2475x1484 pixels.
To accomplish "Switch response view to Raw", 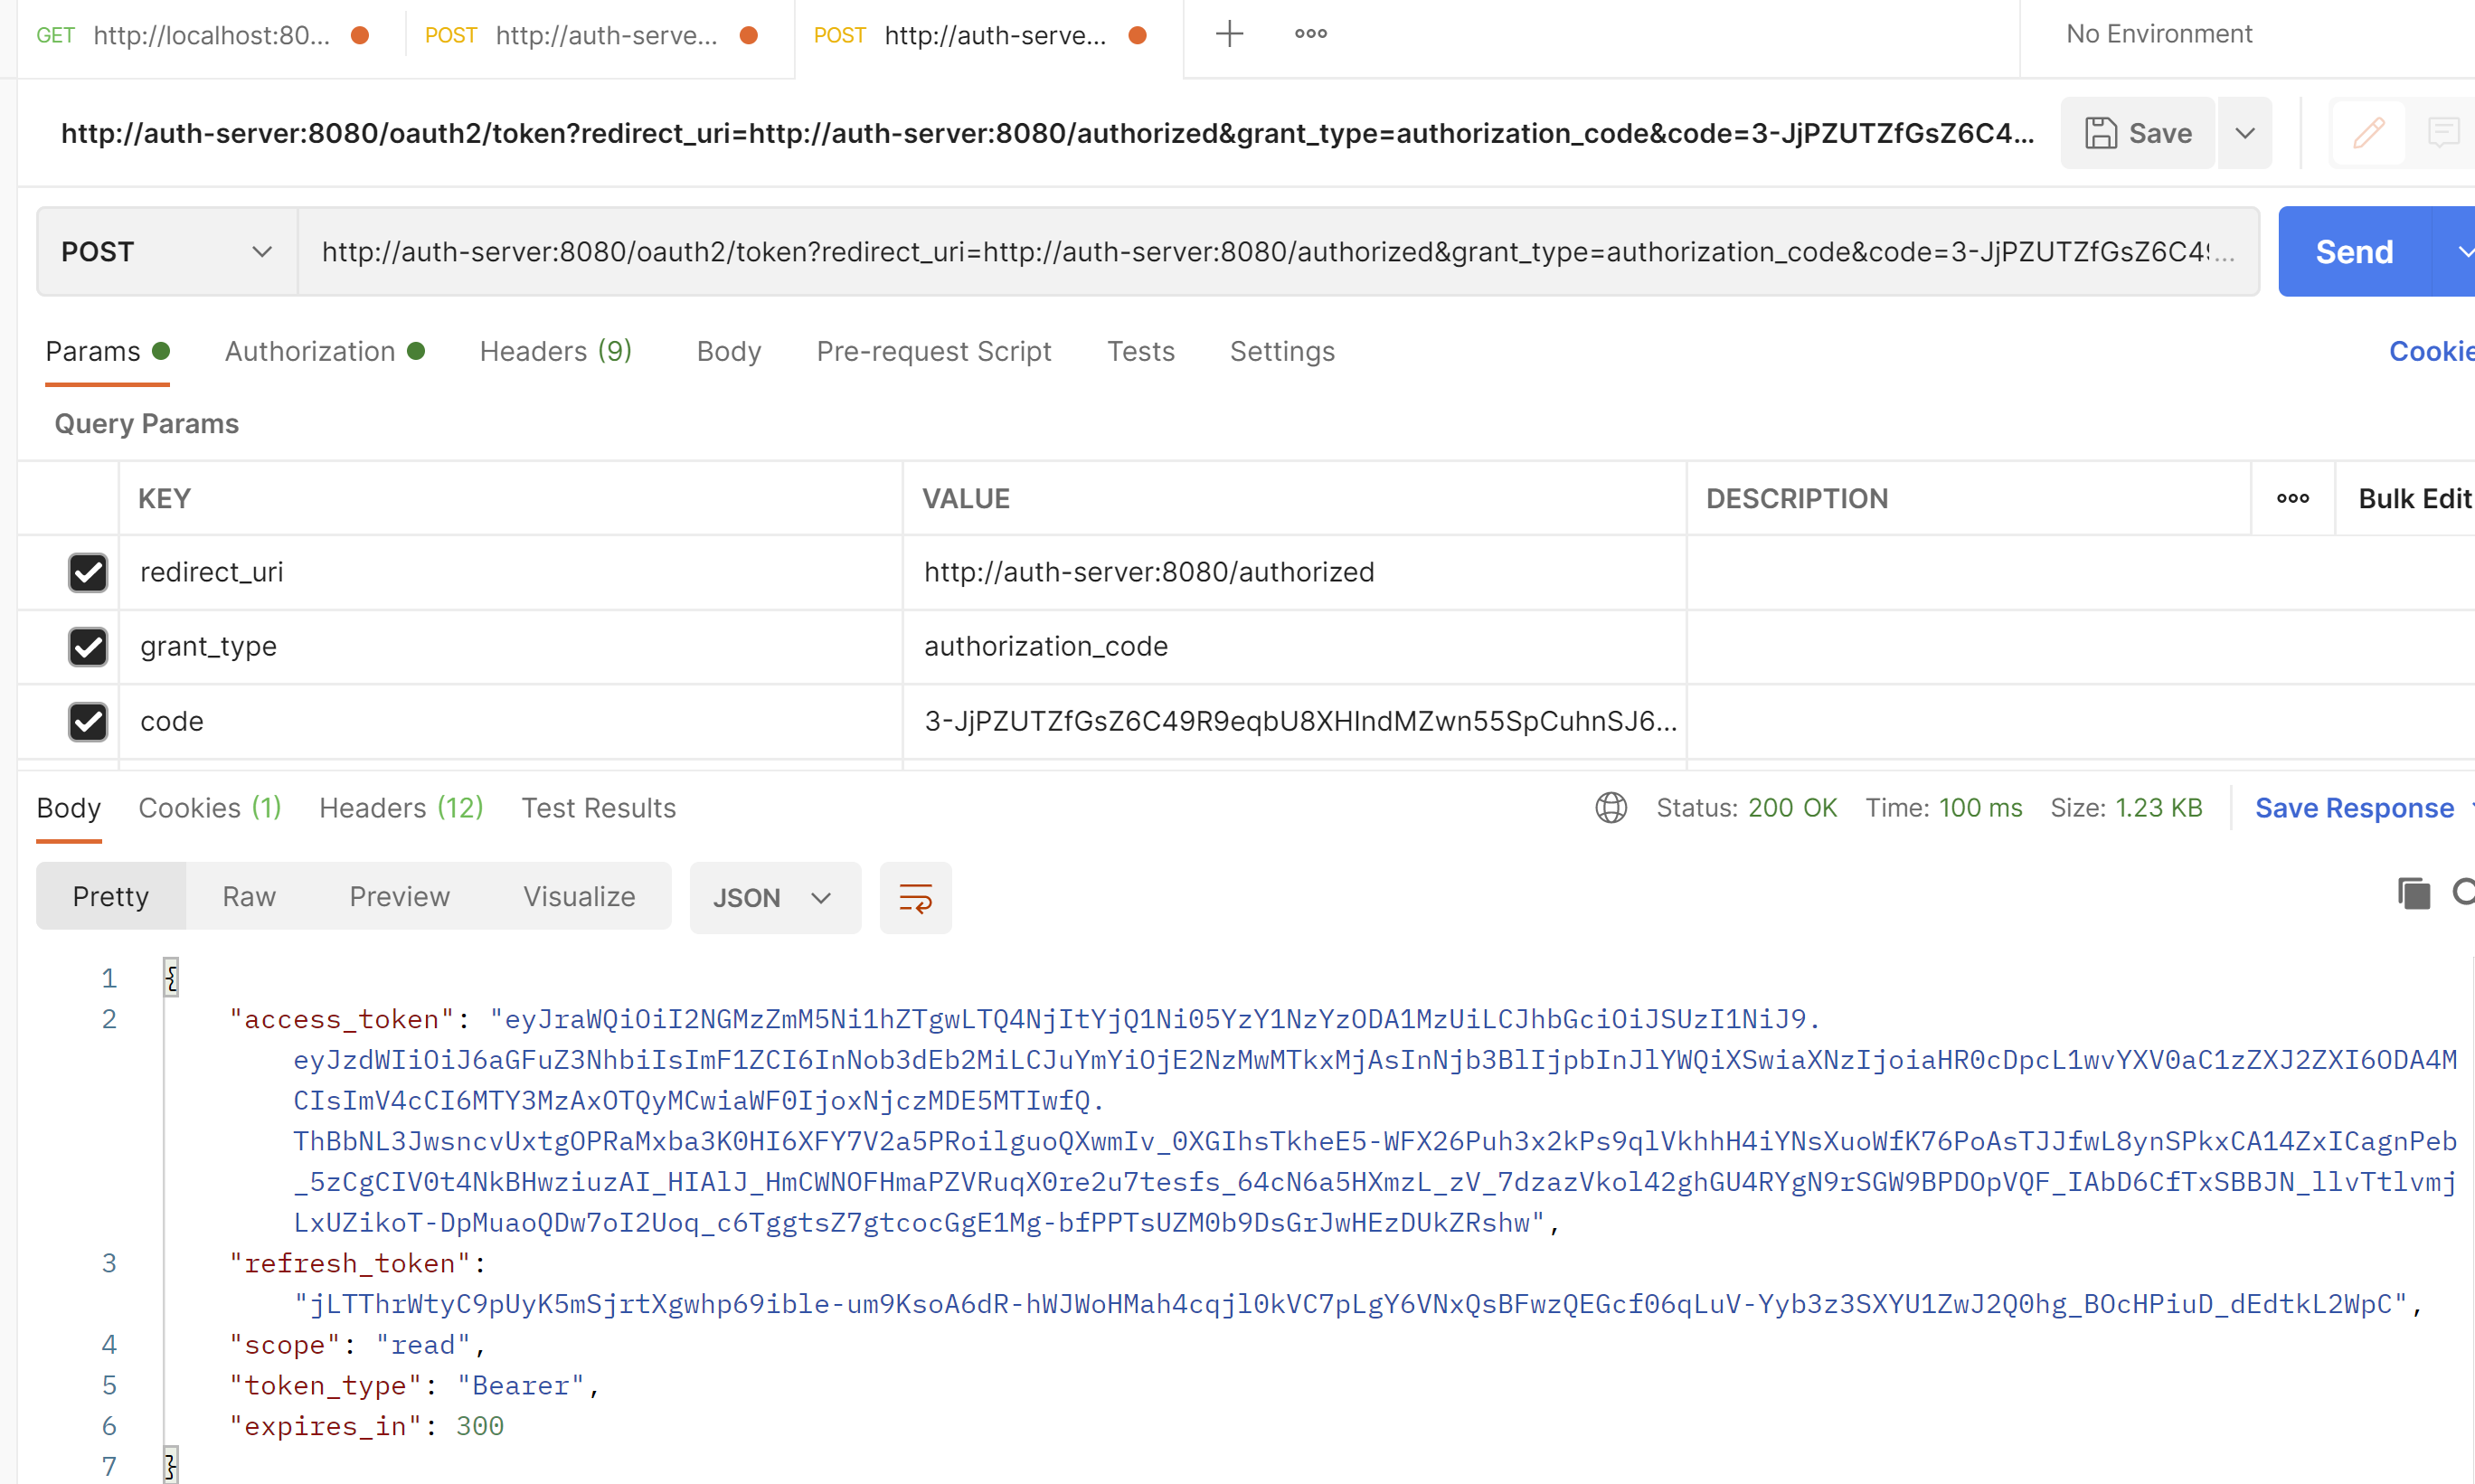I will pyautogui.click(x=248, y=897).
